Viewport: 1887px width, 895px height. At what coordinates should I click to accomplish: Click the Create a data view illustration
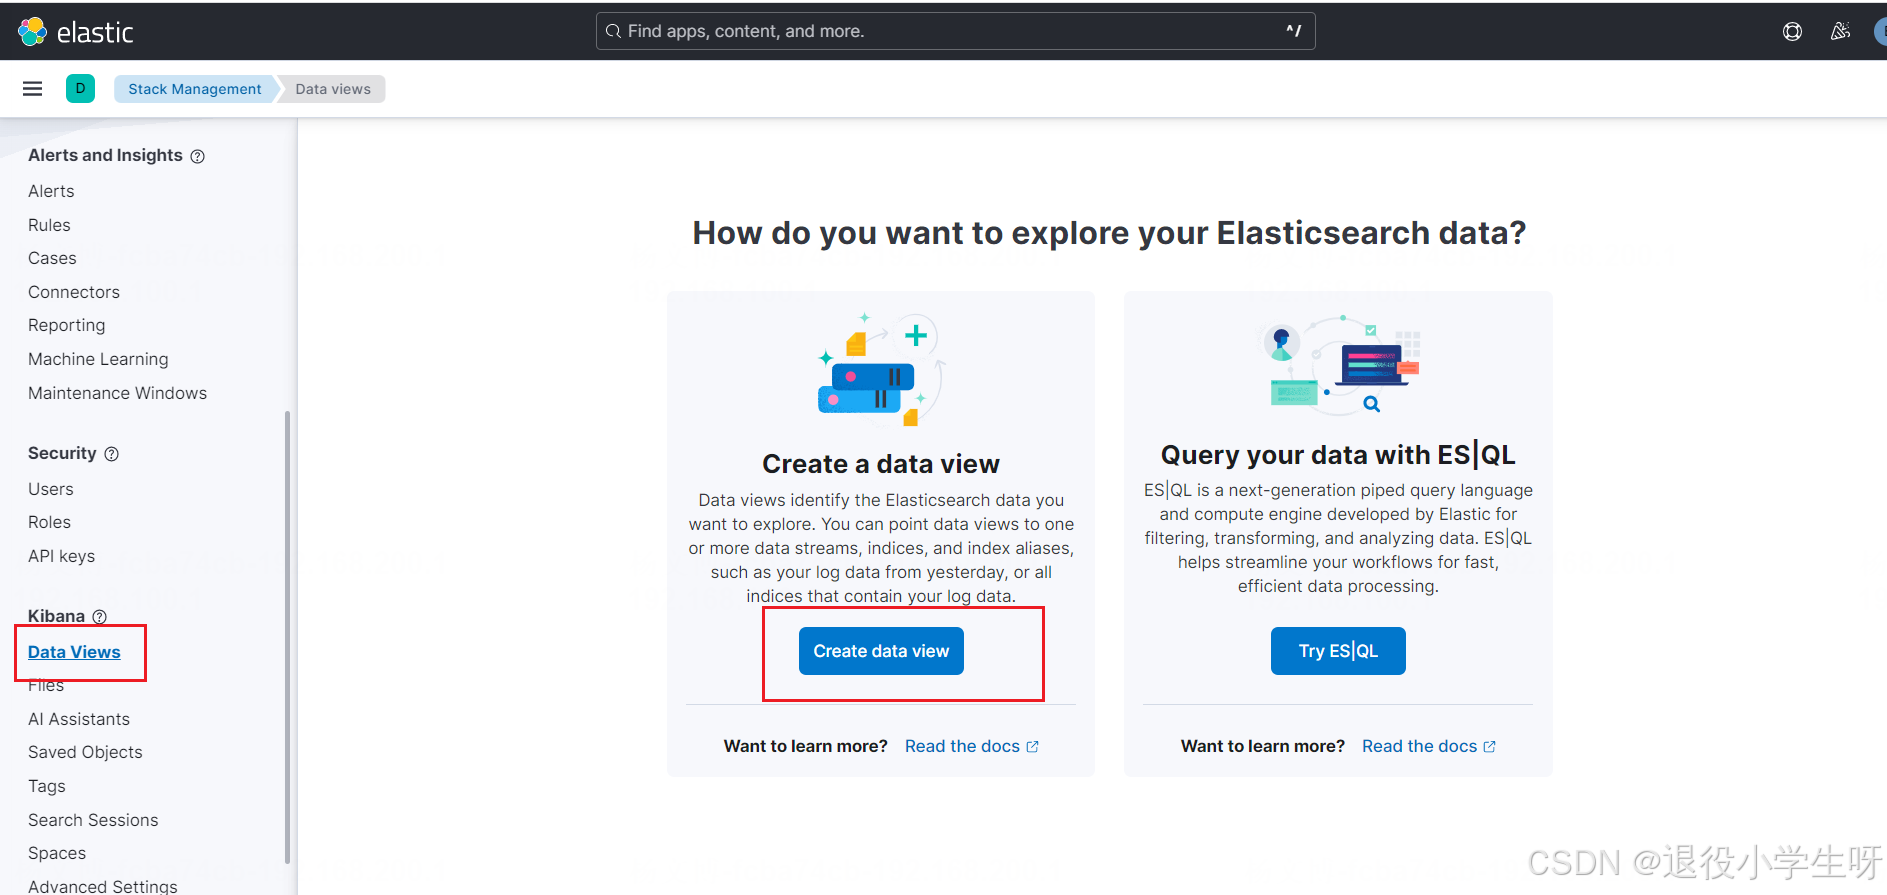coord(880,369)
